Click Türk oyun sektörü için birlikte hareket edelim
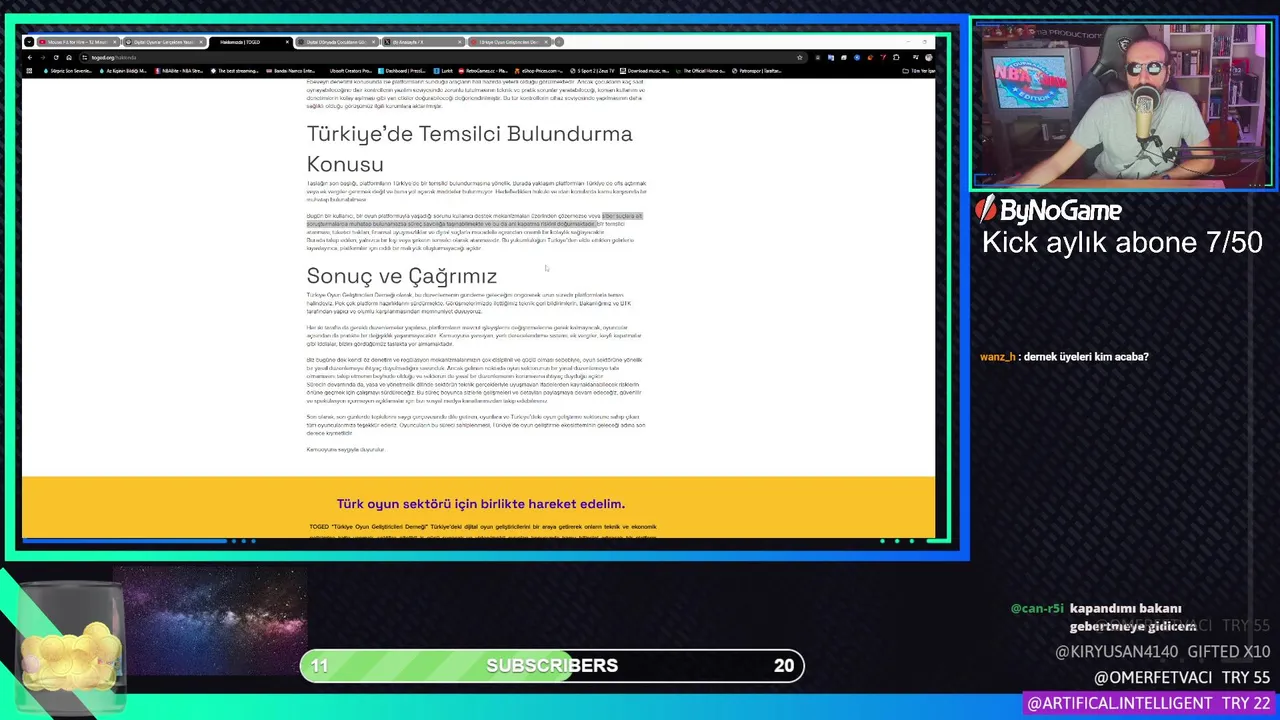Viewport: 1280px width, 720px height. click(480, 504)
